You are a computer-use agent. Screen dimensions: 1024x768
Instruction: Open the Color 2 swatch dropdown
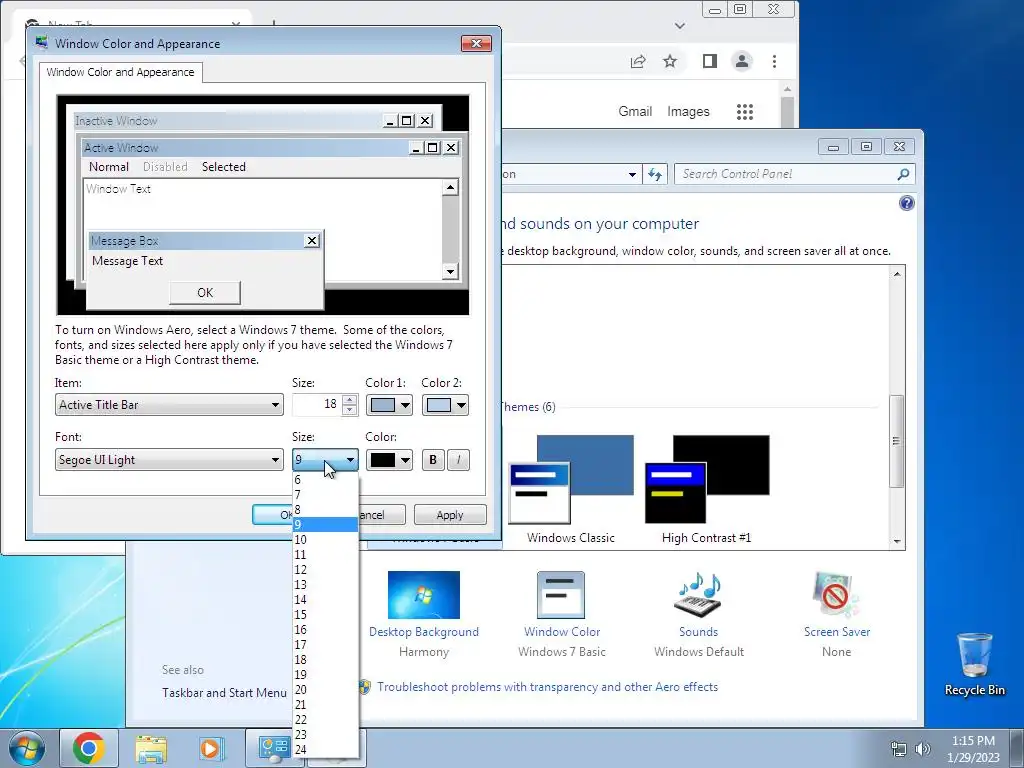coord(445,405)
